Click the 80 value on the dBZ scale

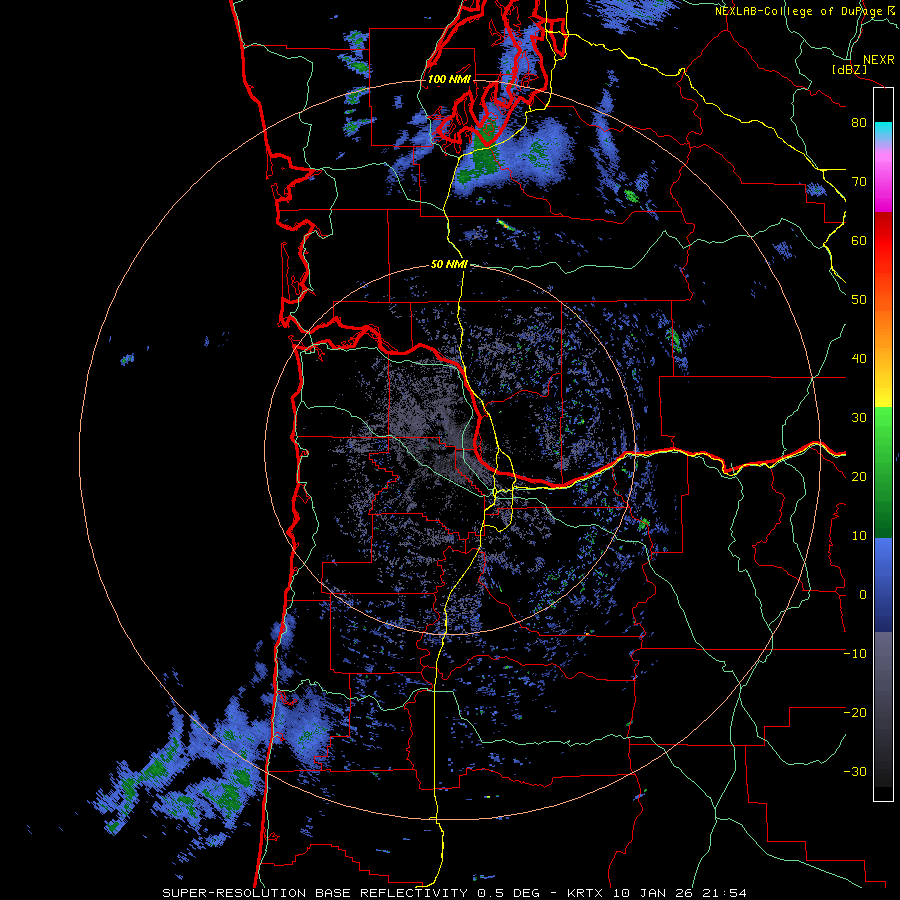point(859,123)
